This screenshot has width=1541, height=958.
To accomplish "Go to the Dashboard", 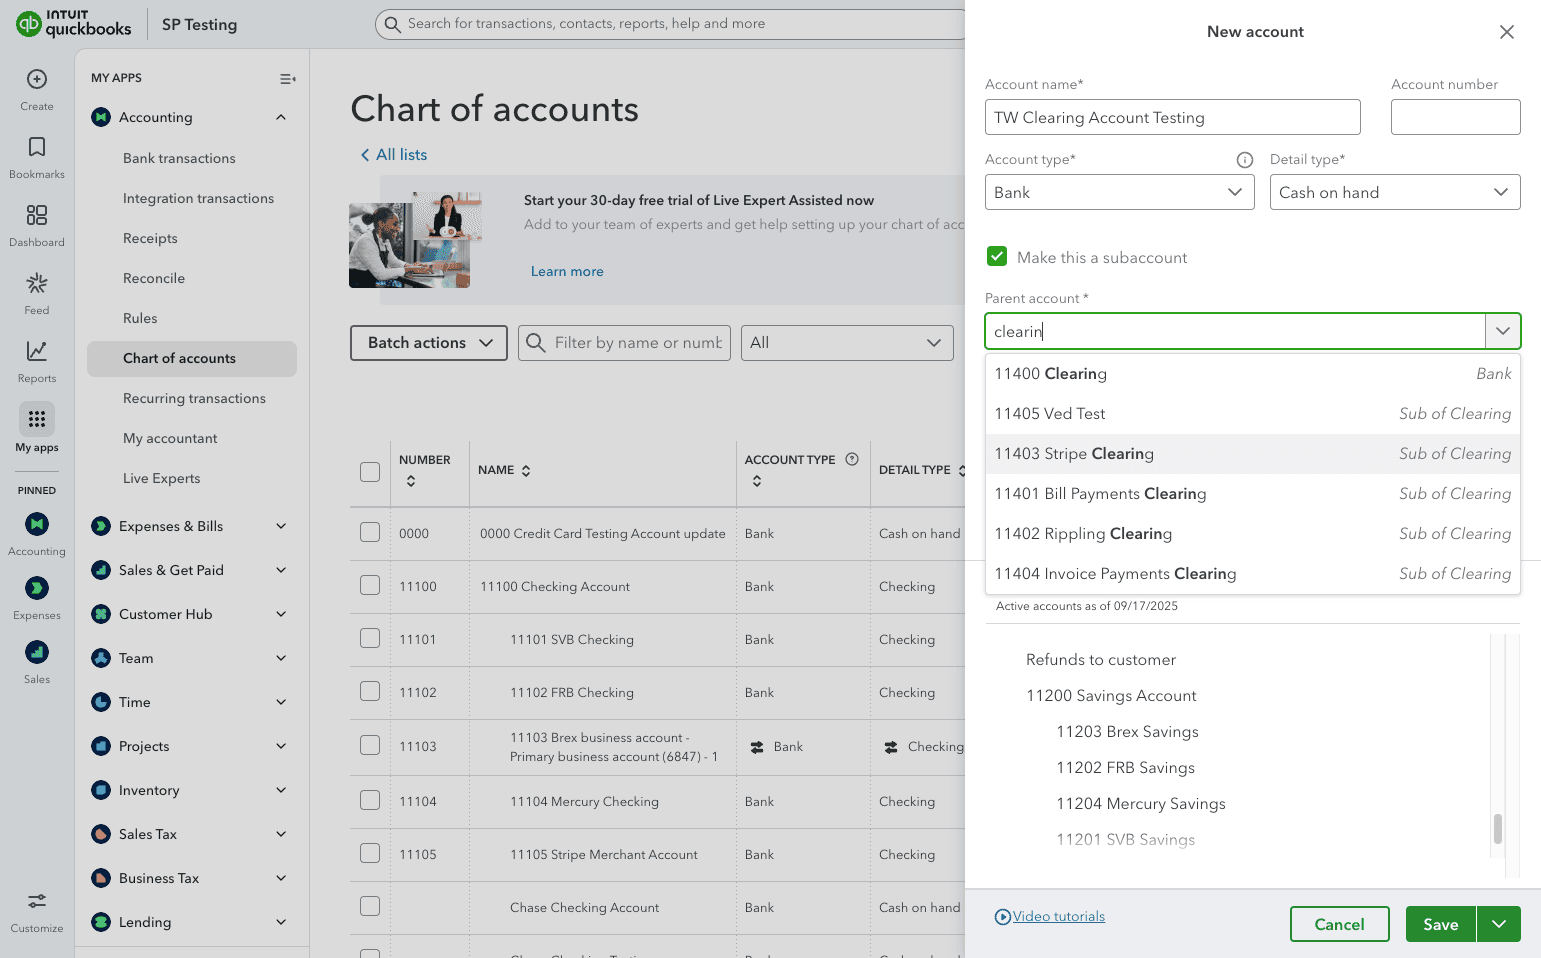I will click(36, 224).
